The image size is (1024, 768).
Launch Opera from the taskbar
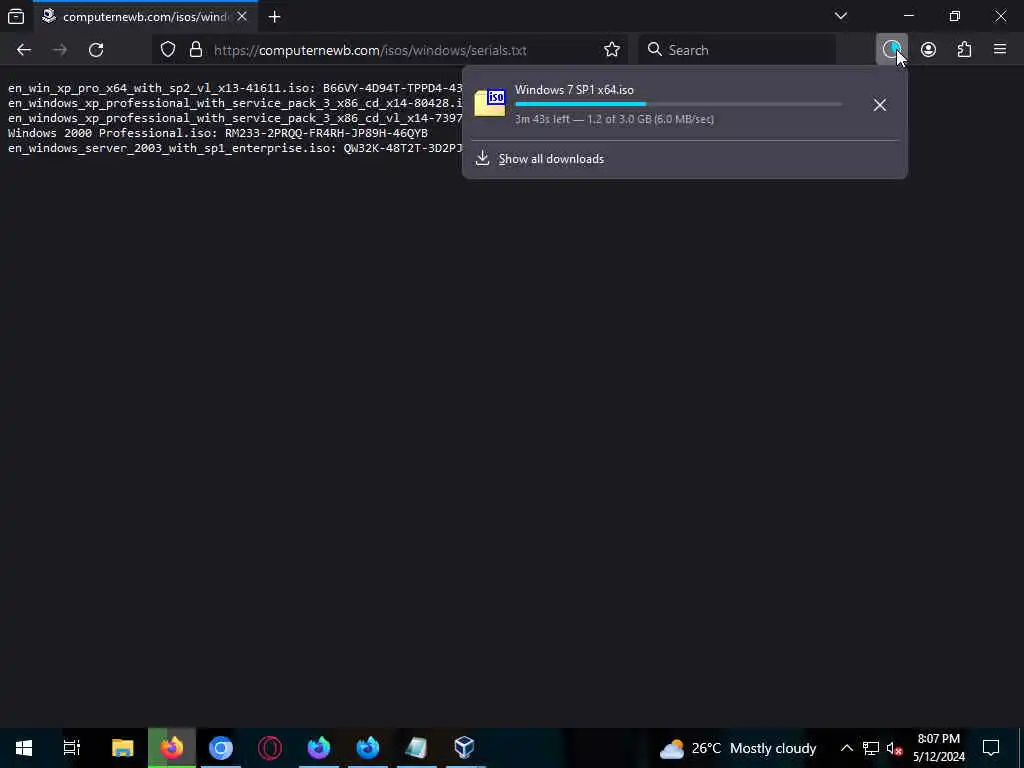coord(270,748)
